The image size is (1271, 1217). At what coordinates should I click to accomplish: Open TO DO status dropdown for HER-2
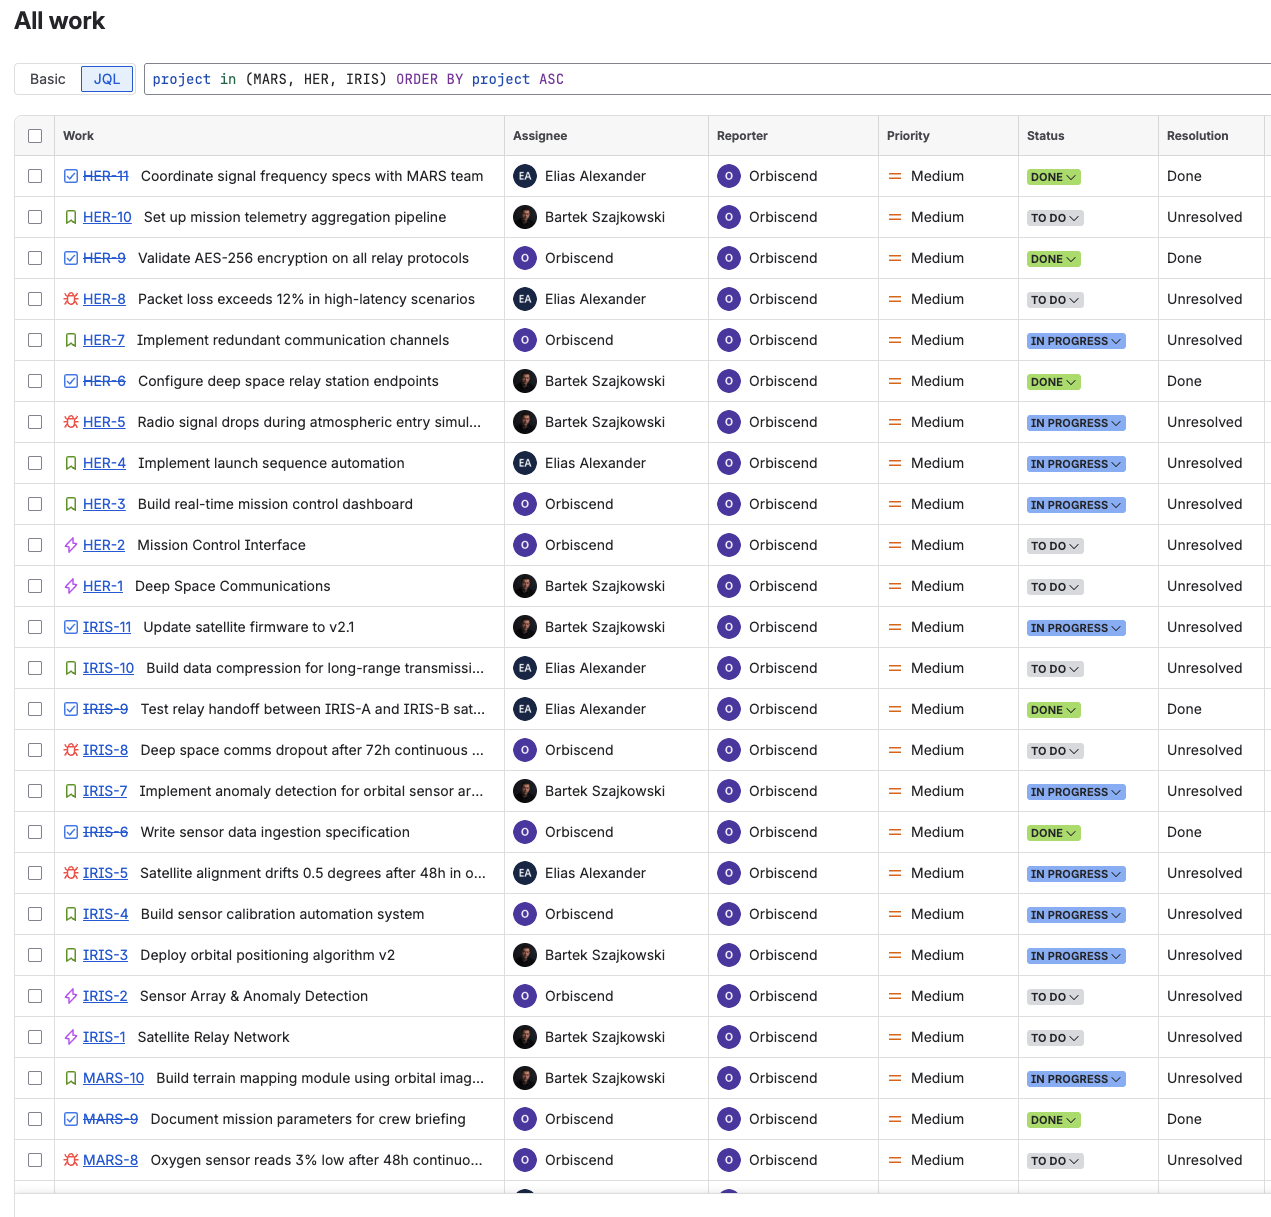[x=1055, y=546]
